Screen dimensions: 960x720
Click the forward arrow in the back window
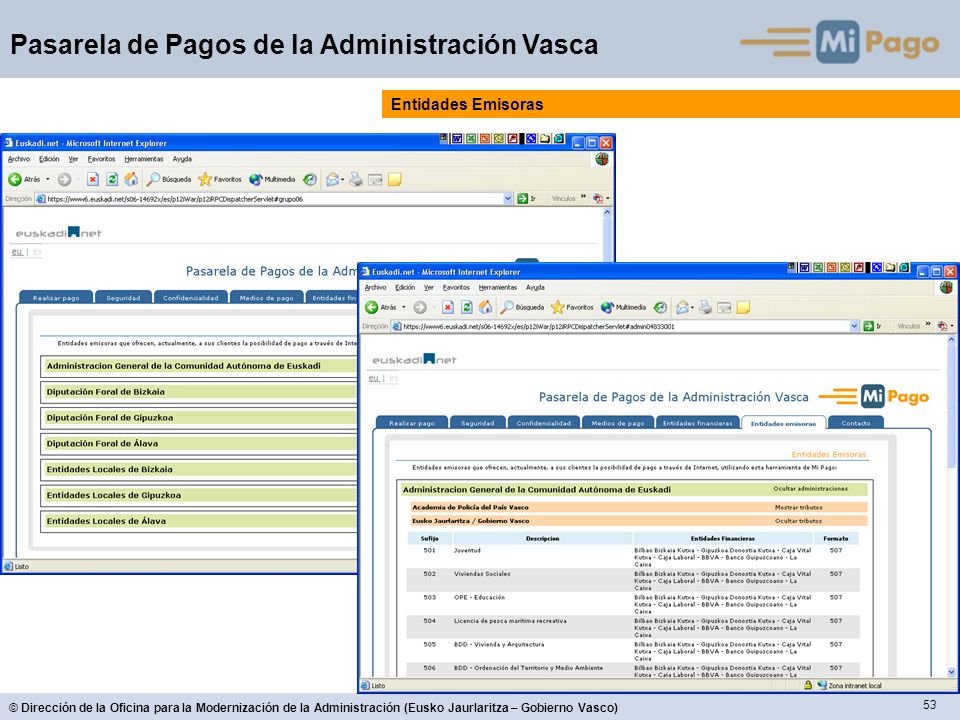[64, 179]
